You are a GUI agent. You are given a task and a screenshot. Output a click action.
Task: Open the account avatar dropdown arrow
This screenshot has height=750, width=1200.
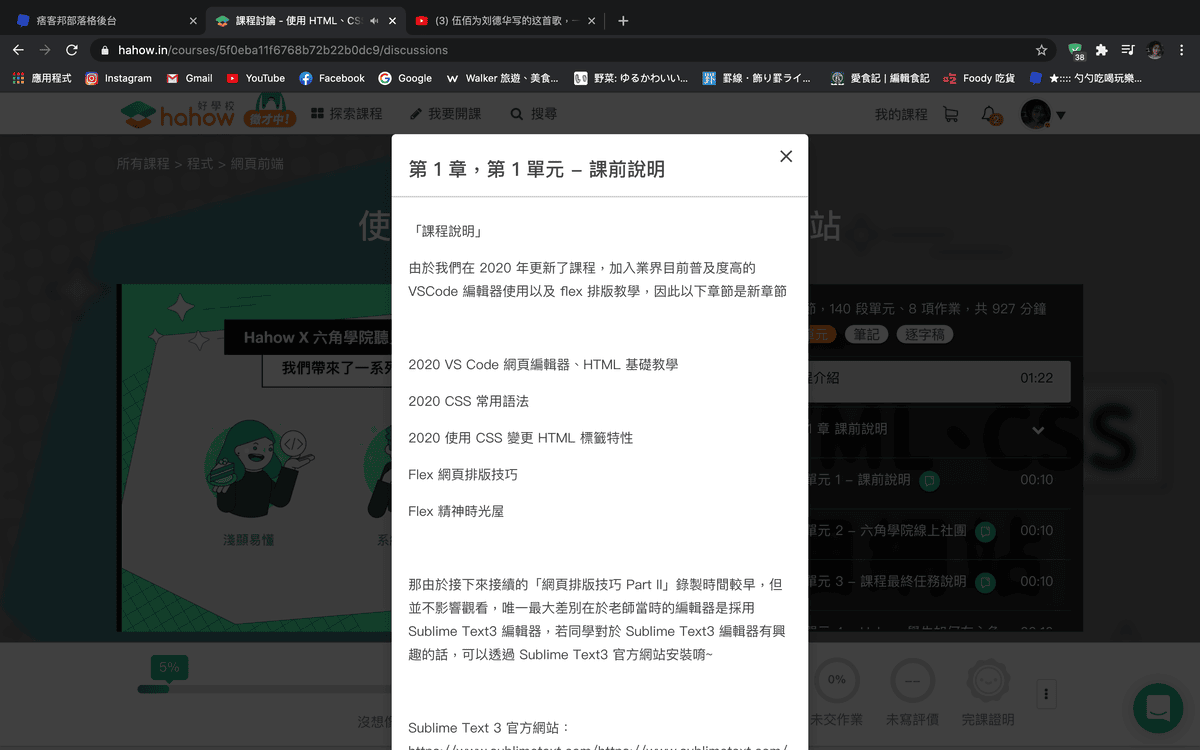pyautogui.click(x=1061, y=113)
